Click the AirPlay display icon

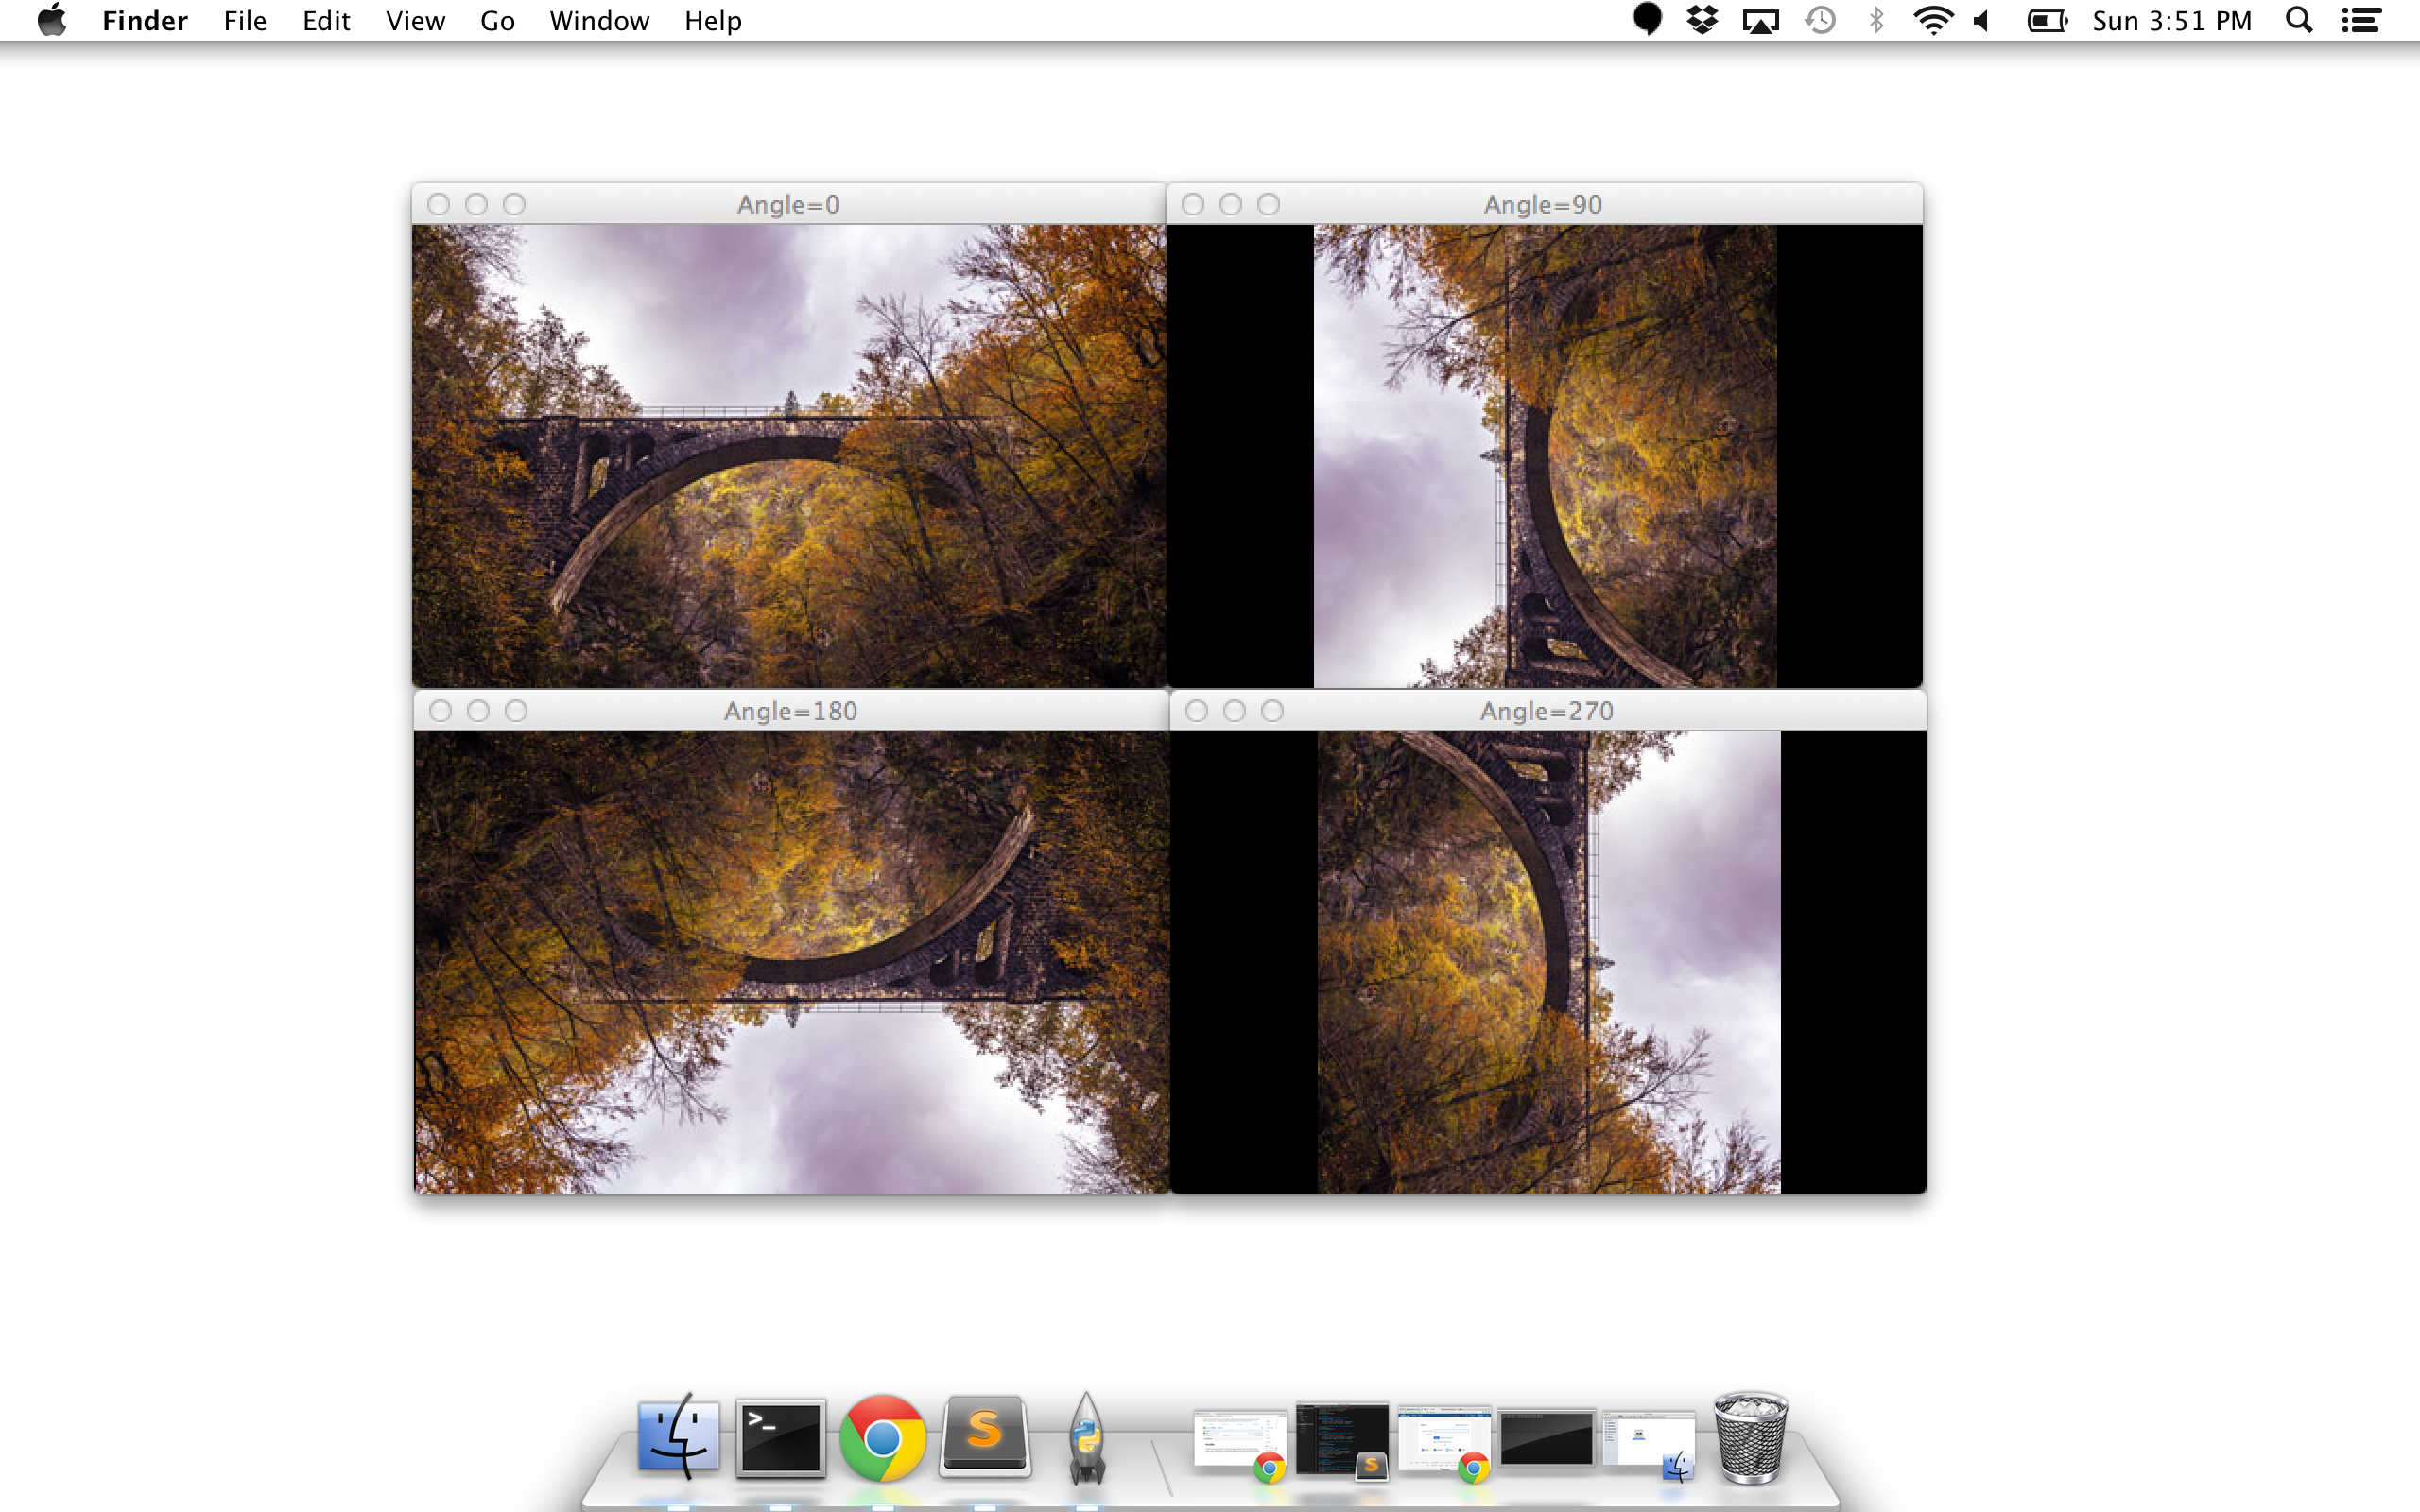pos(1760,21)
